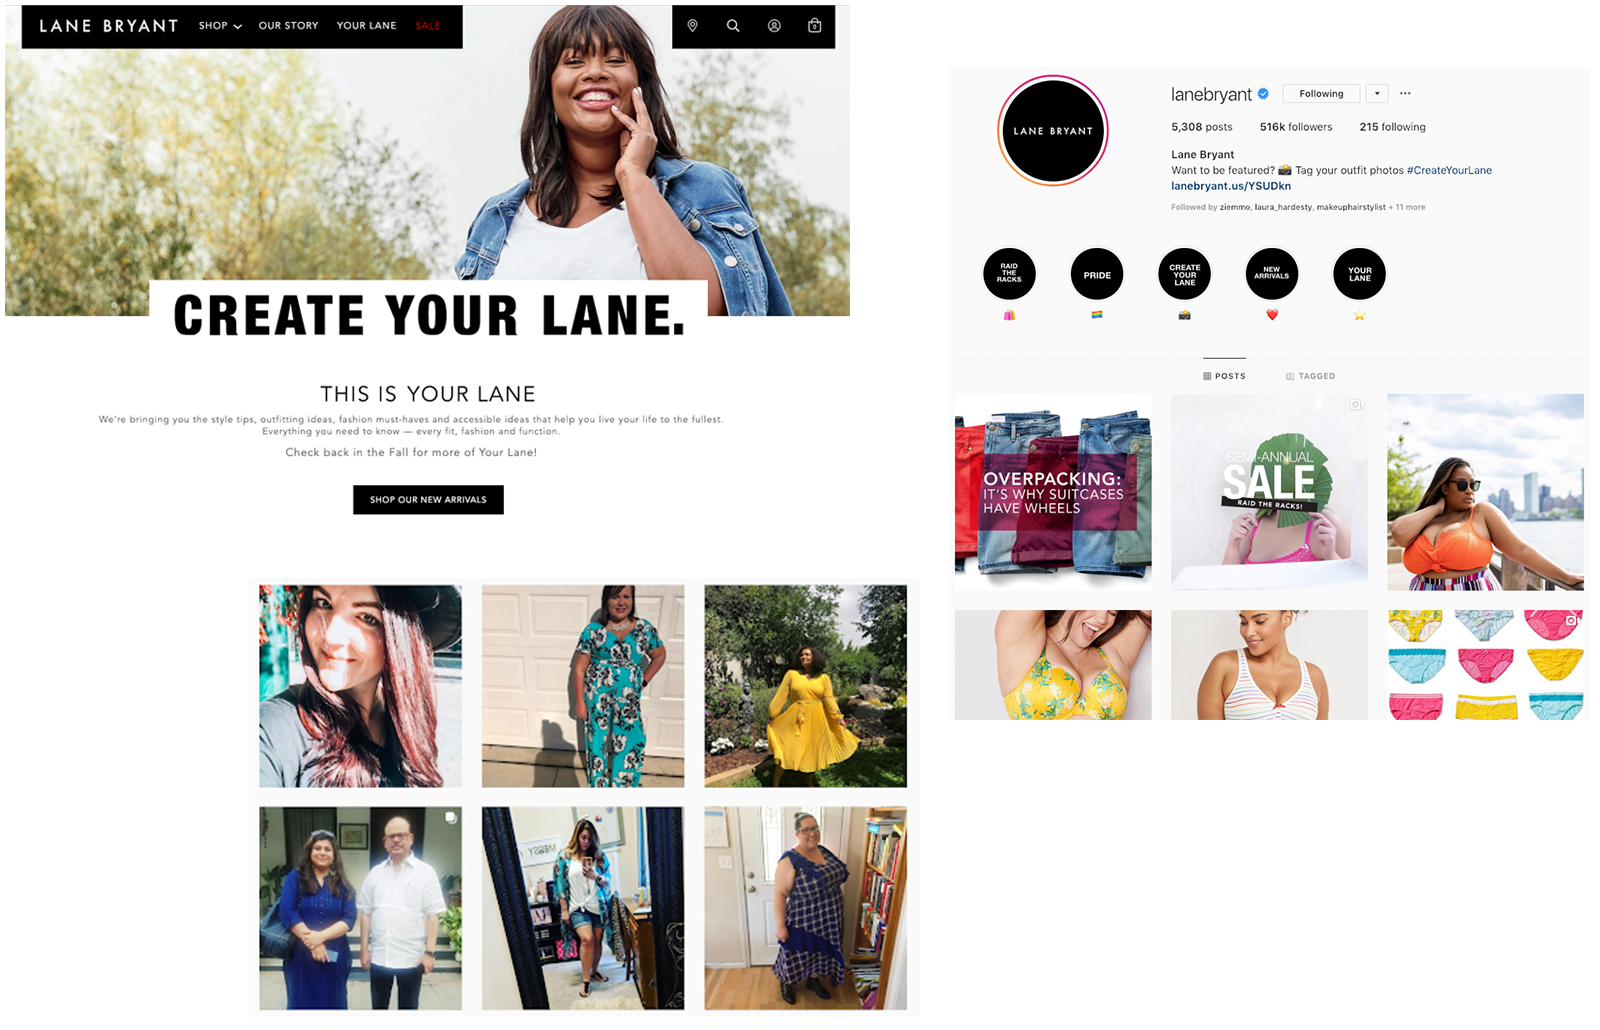Click the Lane Bryant Instagram profile picture
The height and width of the screenshot is (1030, 1600).
pos(1053,131)
